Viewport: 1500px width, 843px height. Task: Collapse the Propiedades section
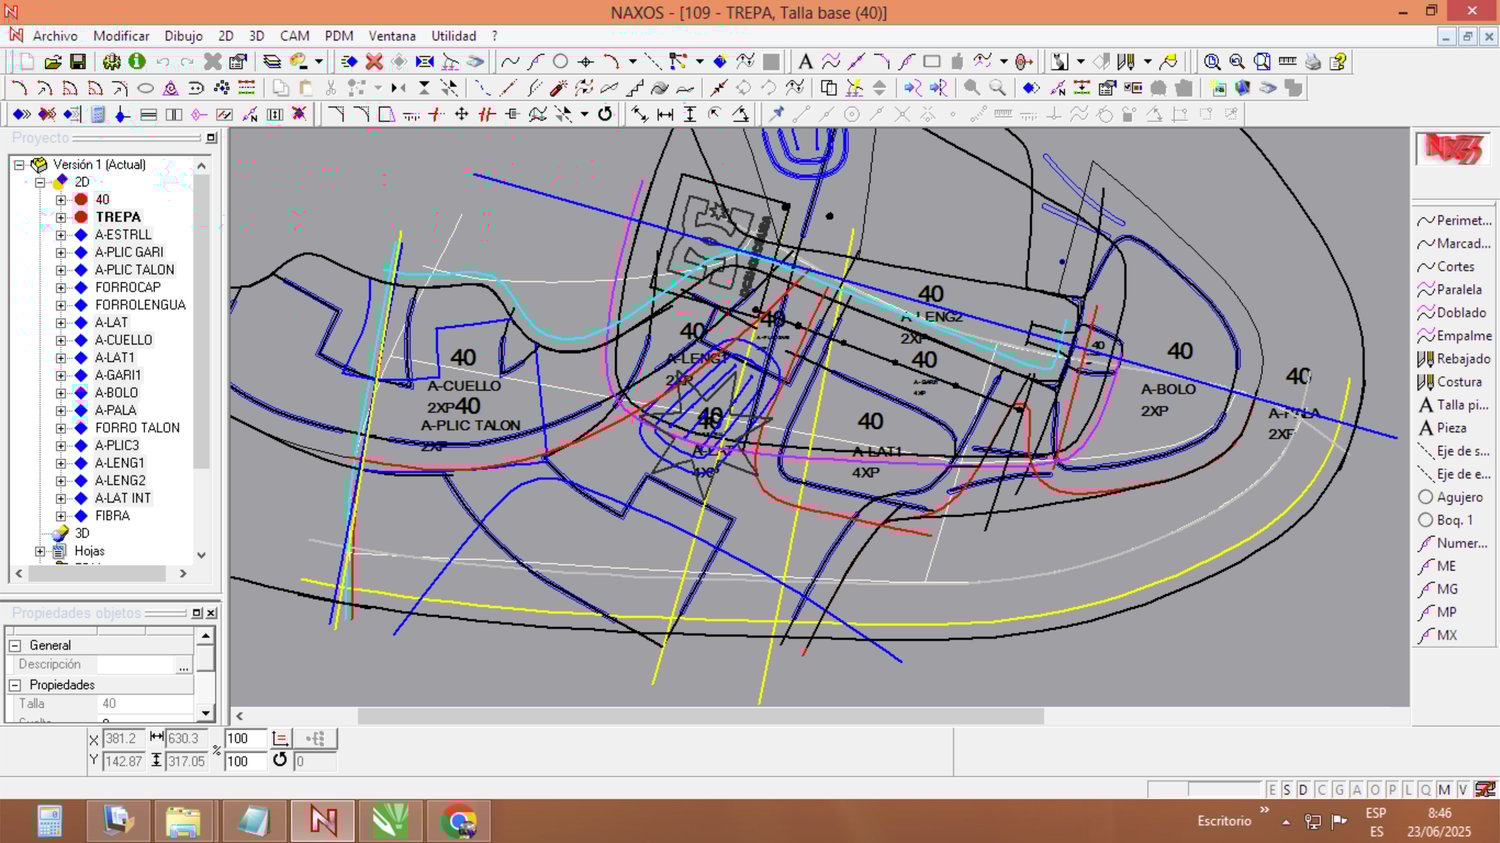[x=15, y=685]
